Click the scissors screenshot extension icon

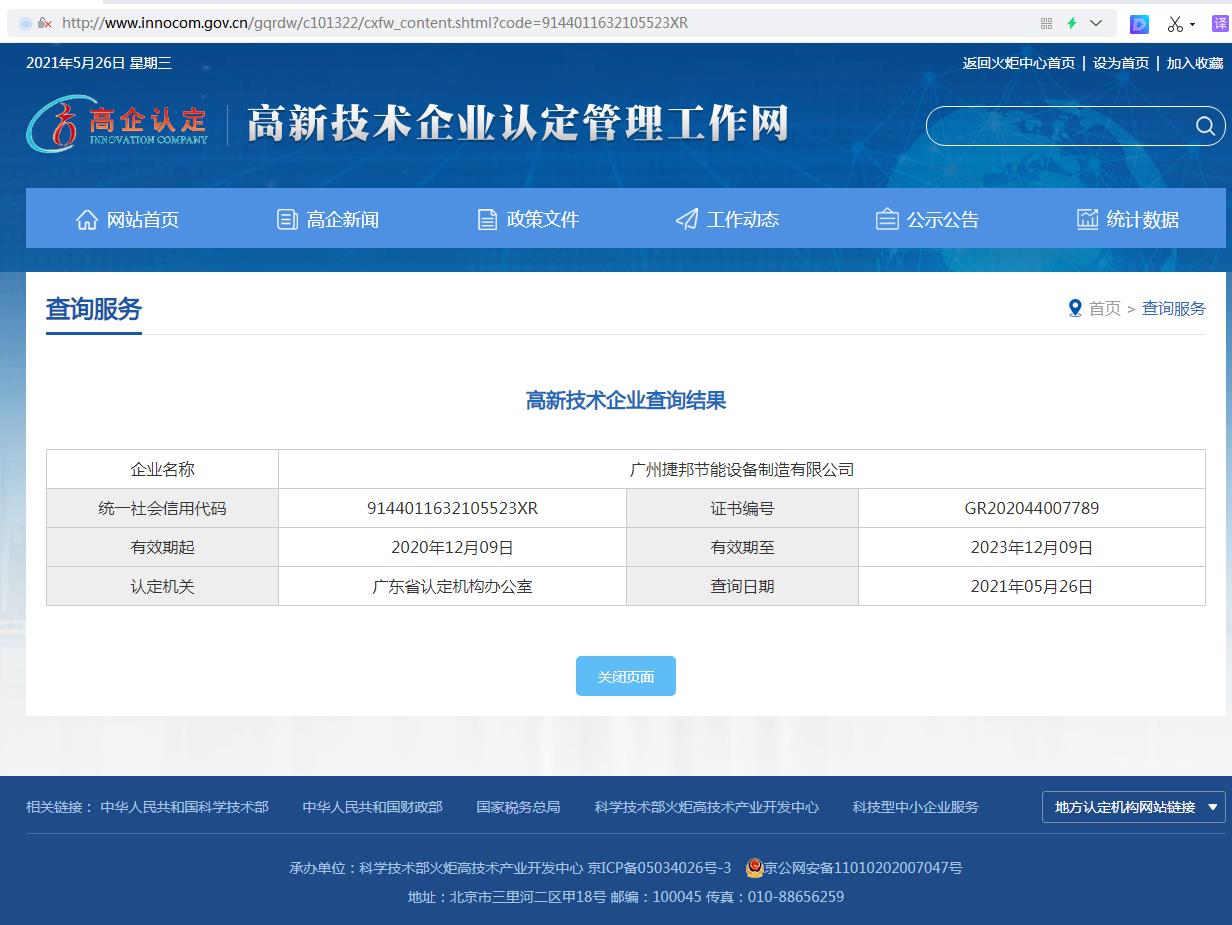1175,22
